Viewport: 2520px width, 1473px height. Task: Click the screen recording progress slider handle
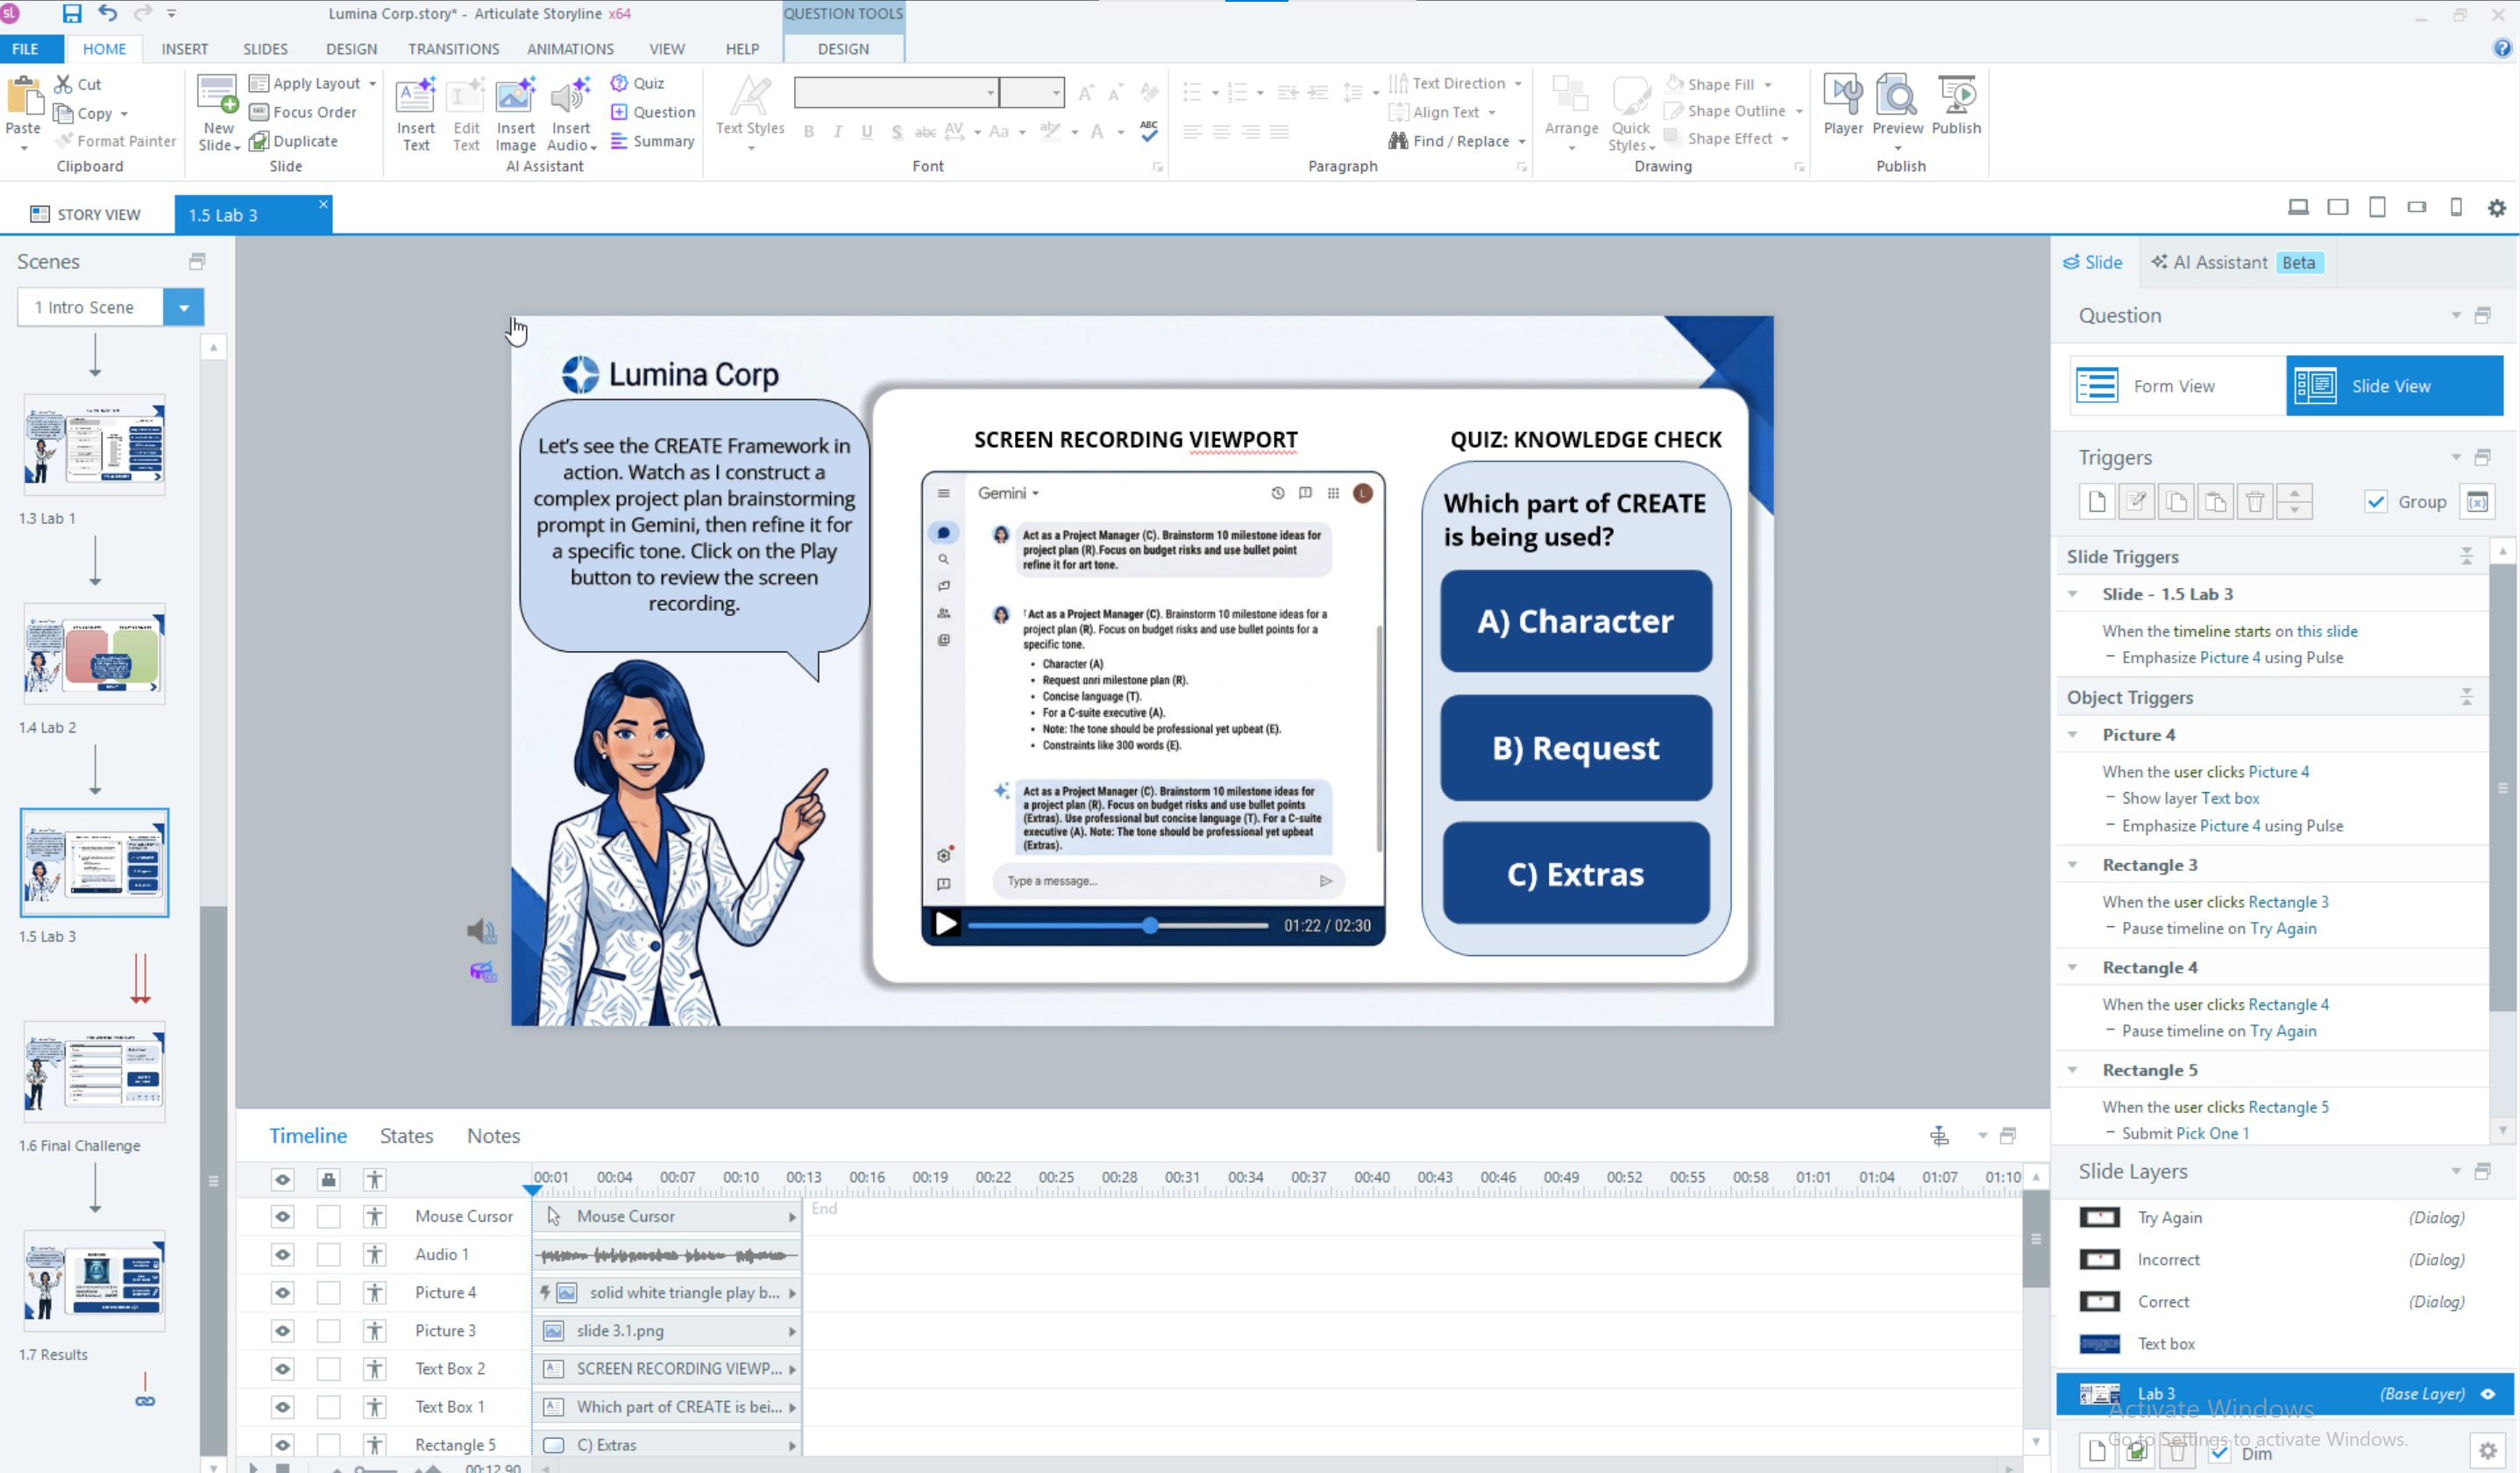pos(1150,925)
